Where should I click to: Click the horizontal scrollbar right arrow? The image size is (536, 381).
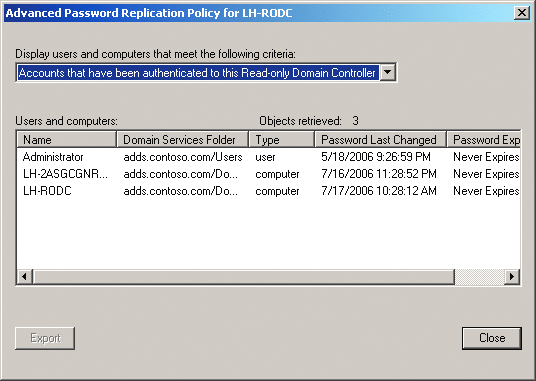click(512, 276)
